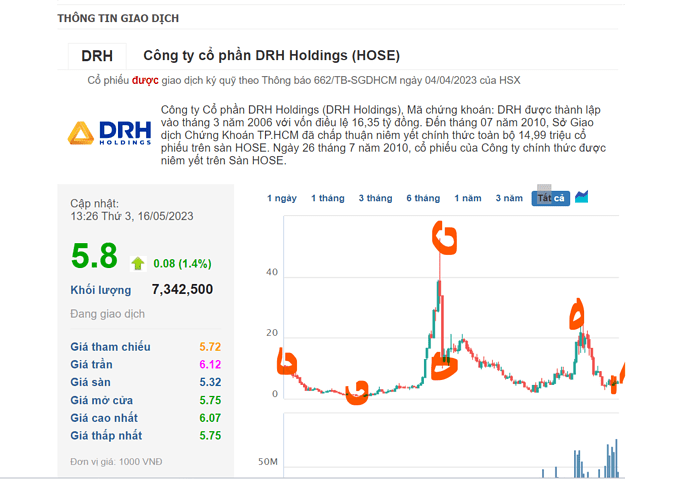Click the 'Đang giao dịch' status text
Viewport: 690px width, 493px height.
[107, 314]
